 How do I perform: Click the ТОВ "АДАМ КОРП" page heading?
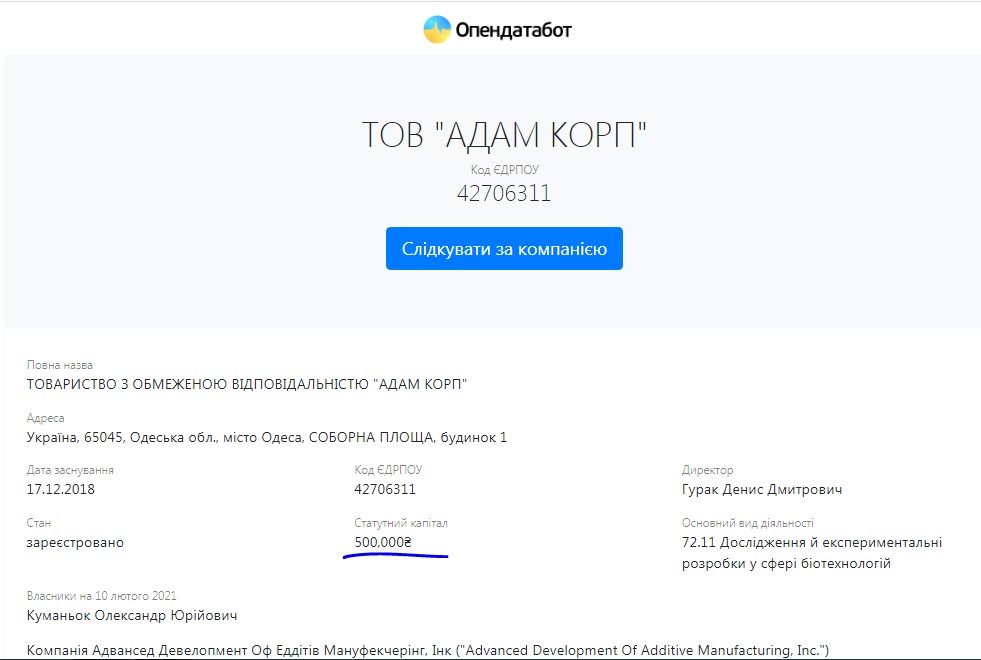pos(504,135)
